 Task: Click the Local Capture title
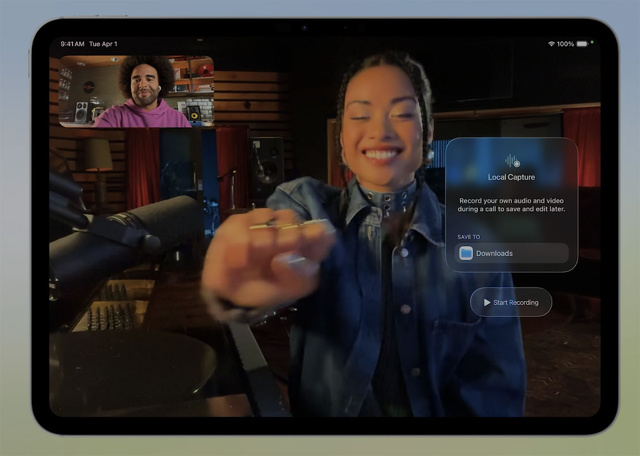(x=511, y=177)
